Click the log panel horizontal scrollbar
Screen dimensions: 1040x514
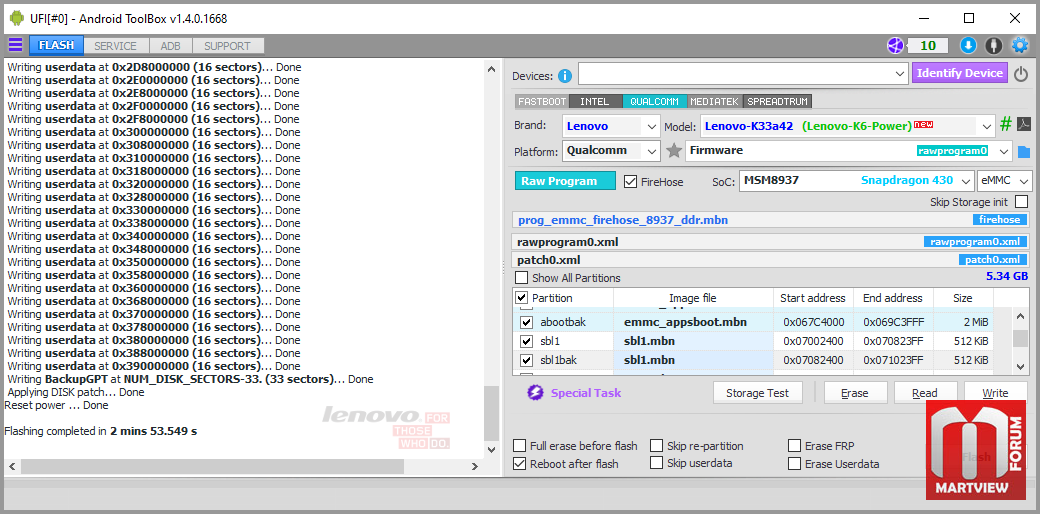(x=243, y=466)
